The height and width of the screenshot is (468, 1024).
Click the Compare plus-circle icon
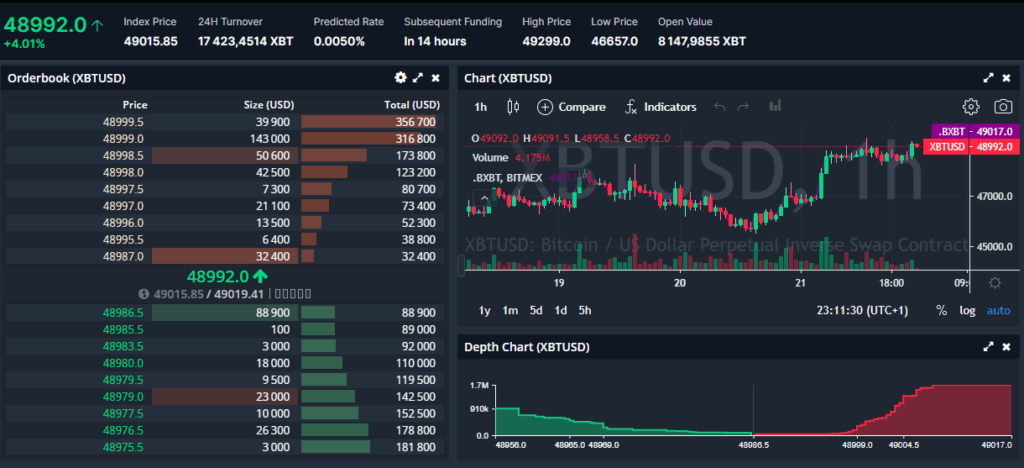pyautogui.click(x=545, y=107)
